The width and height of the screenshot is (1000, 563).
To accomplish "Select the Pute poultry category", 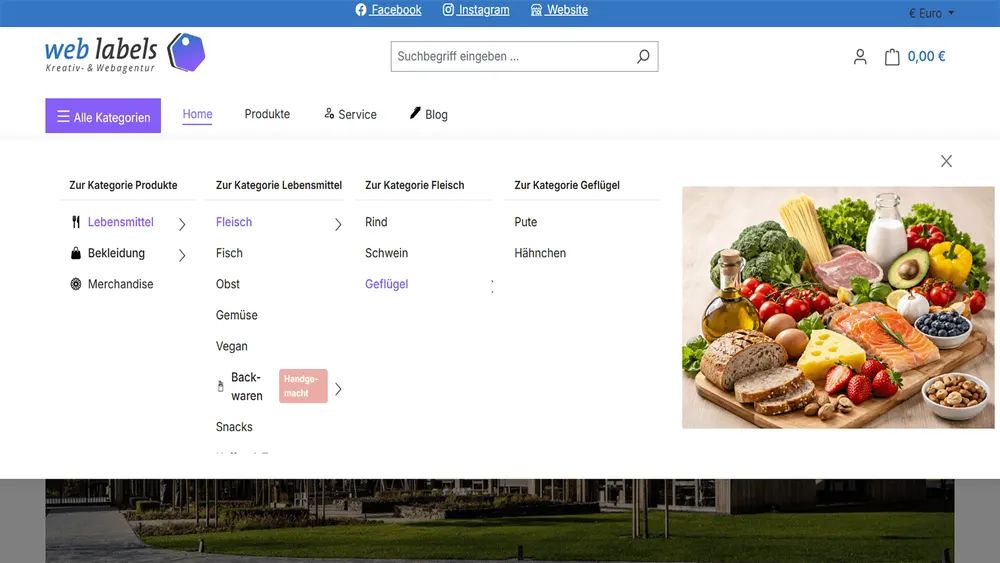I will pyautogui.click(x=526, y=222).
